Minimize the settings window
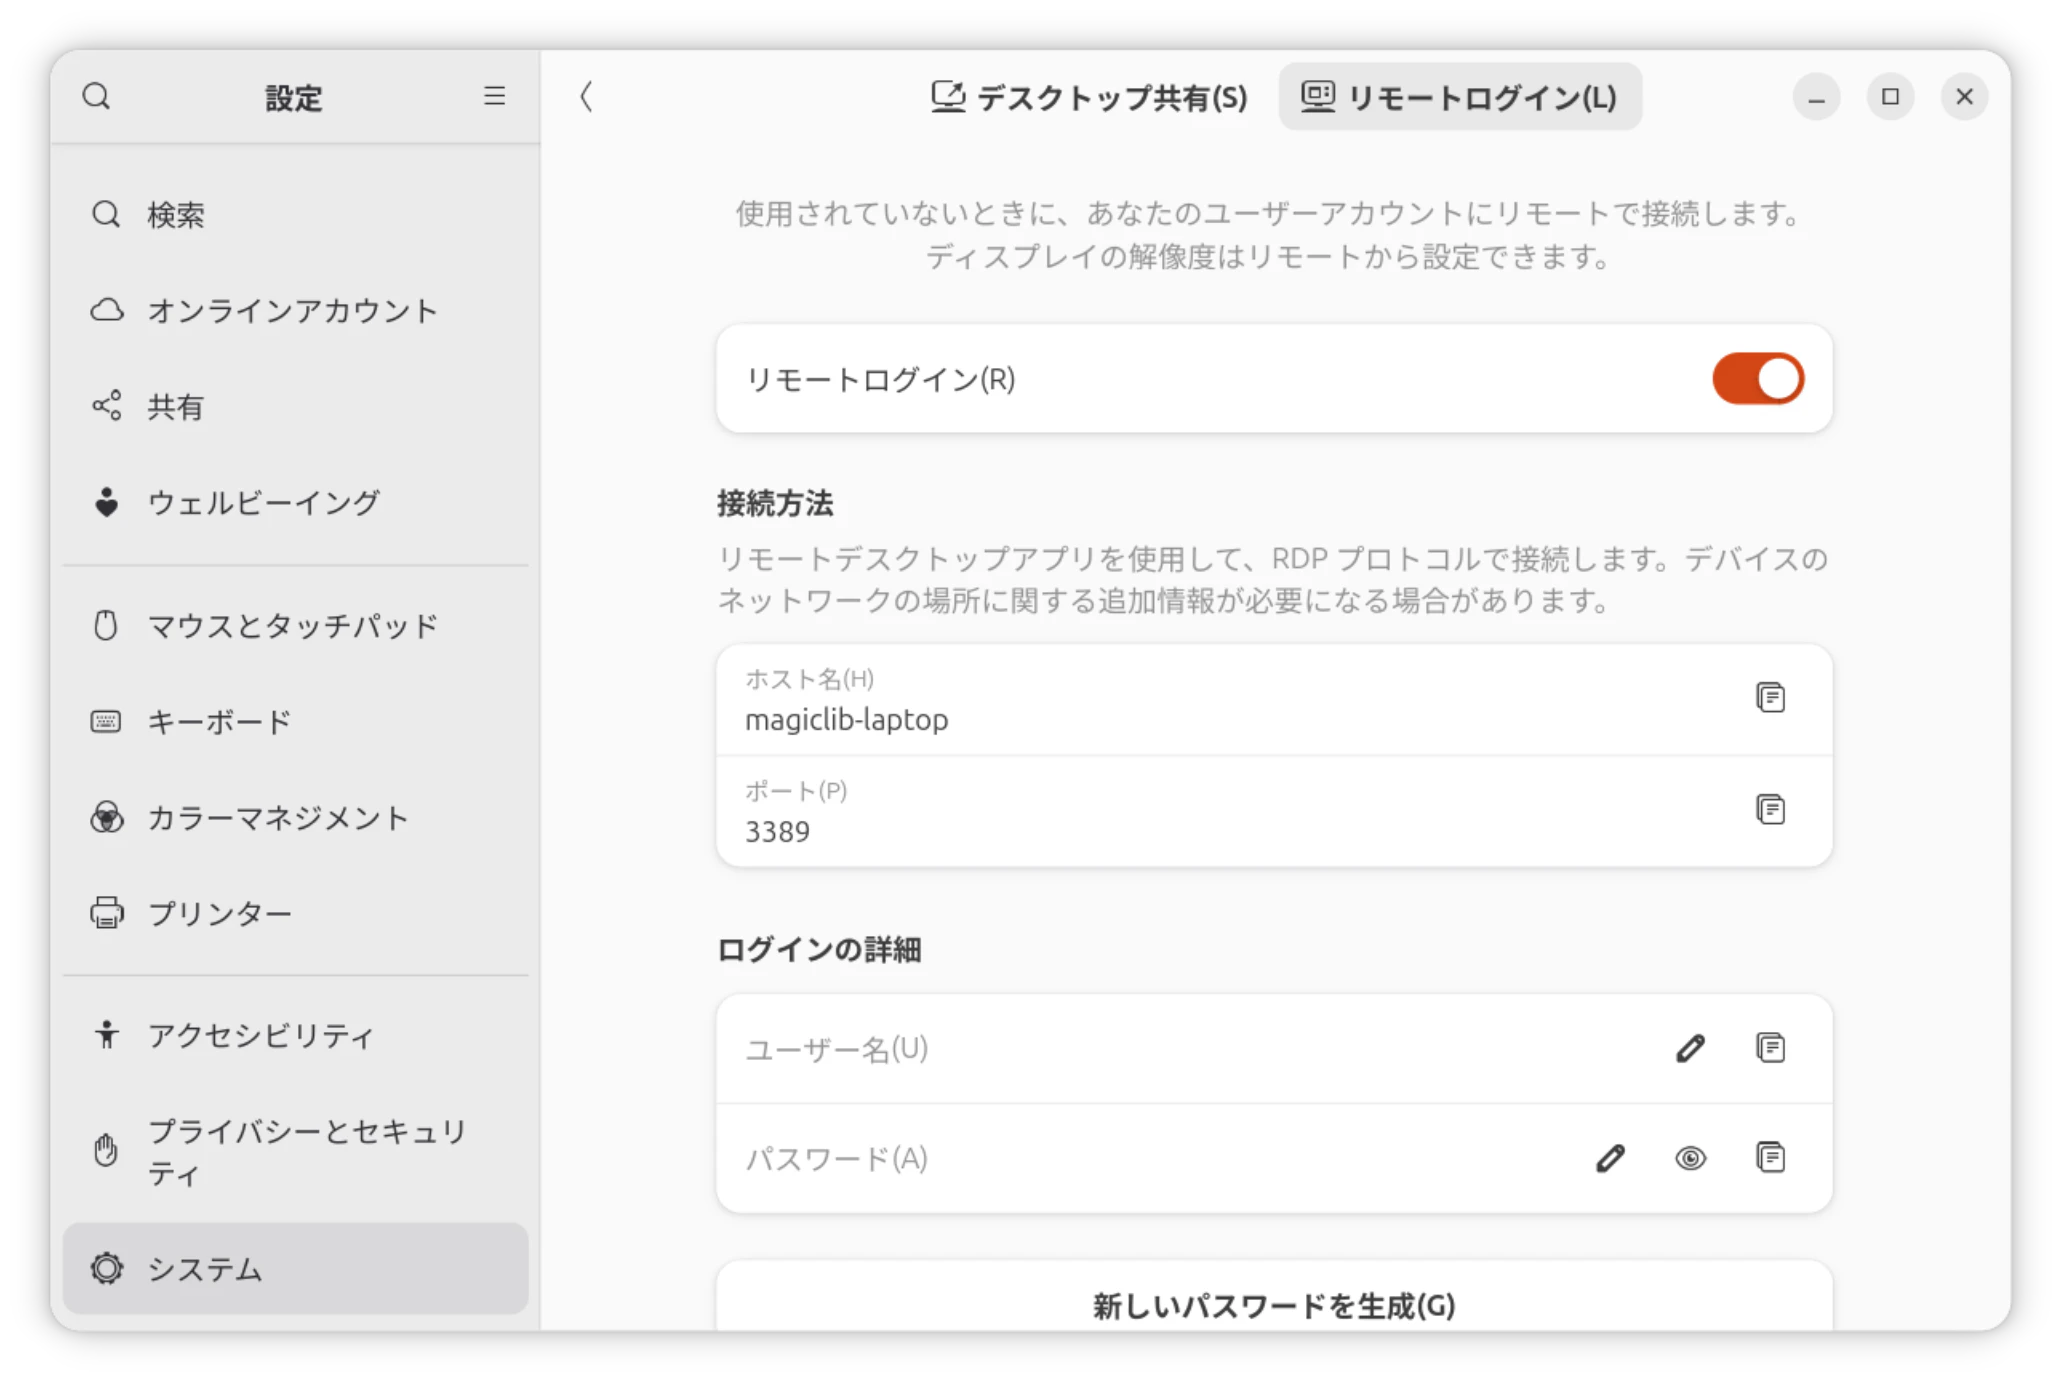The height and width of the screenshot is (1380, 2060). [x=1816, y=97]
